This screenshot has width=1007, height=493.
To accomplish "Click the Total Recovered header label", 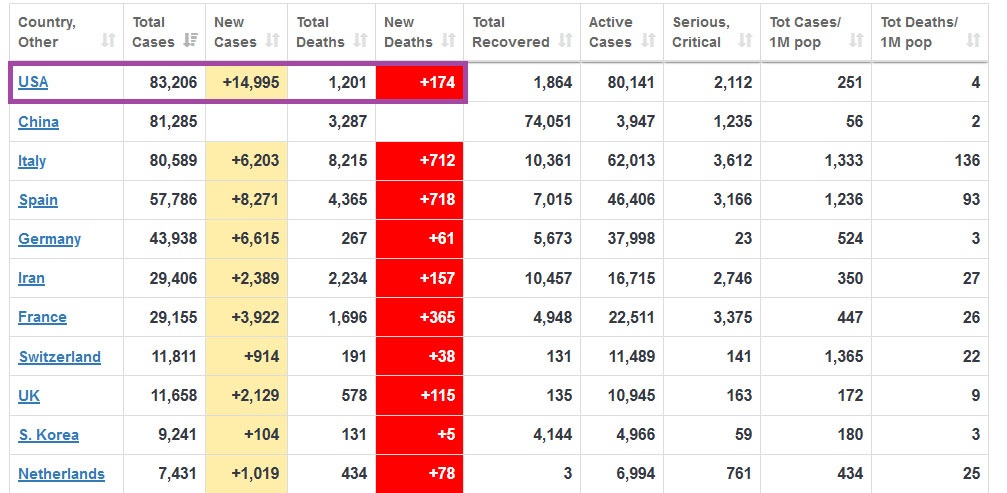I will coord(511,32).
